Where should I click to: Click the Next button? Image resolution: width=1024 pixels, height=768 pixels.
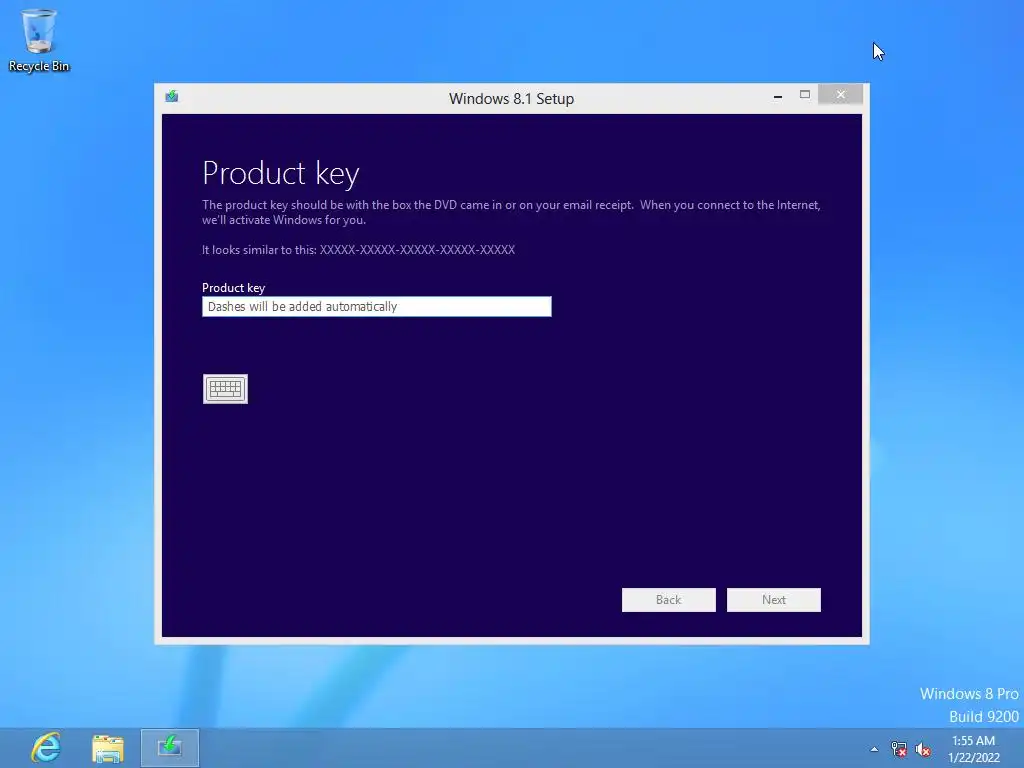774,600
